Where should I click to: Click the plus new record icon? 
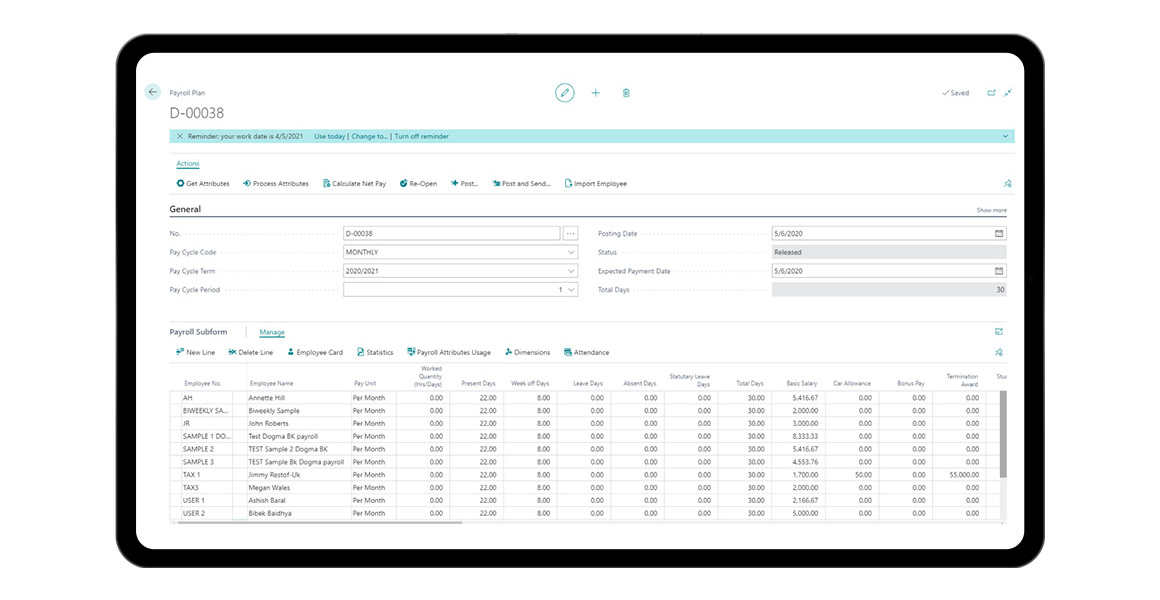coord(596,93)
